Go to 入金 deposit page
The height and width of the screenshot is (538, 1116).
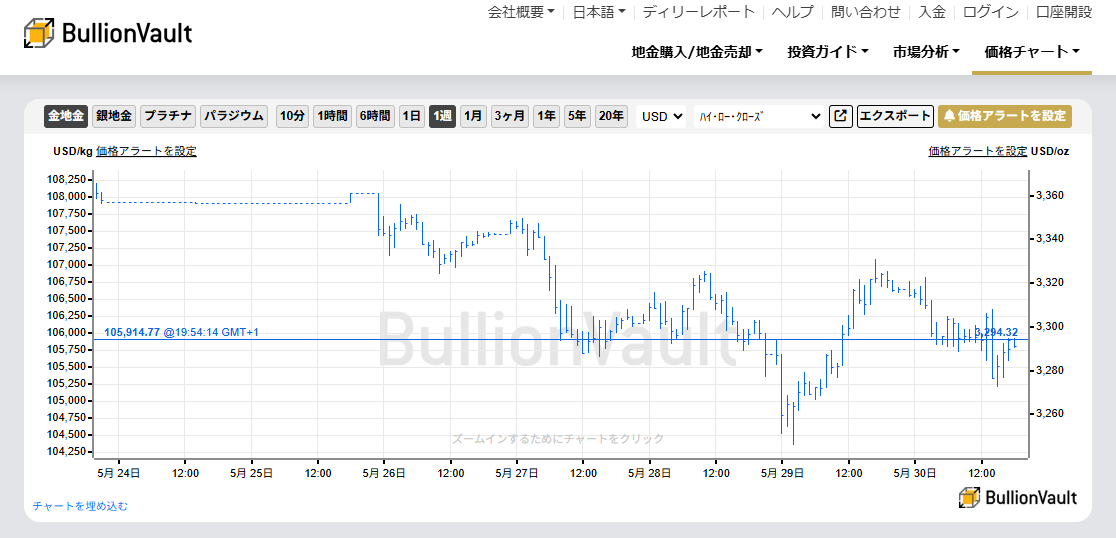pos(932,12)
